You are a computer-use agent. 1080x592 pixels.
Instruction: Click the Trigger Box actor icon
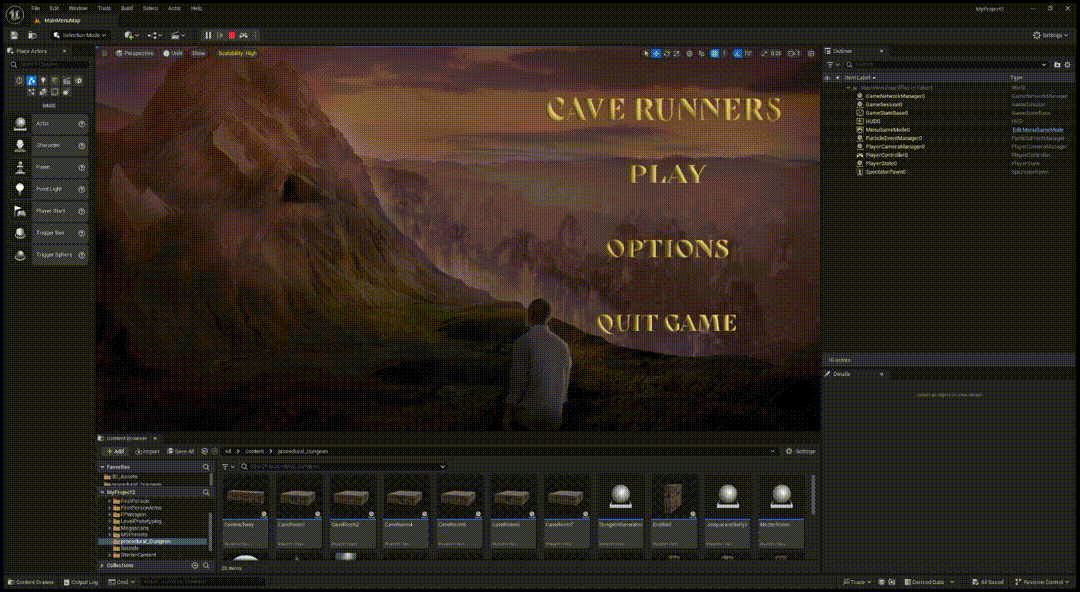pos(20,233)
